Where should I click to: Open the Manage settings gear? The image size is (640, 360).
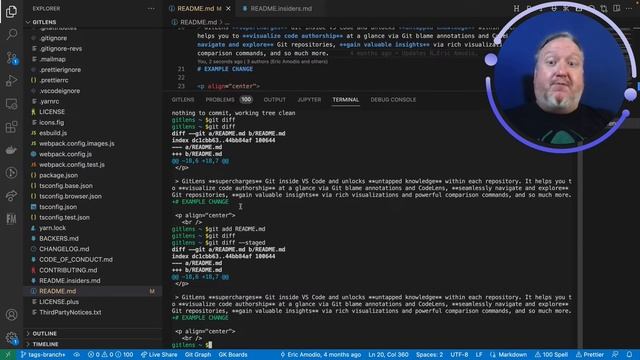[11, 338]
